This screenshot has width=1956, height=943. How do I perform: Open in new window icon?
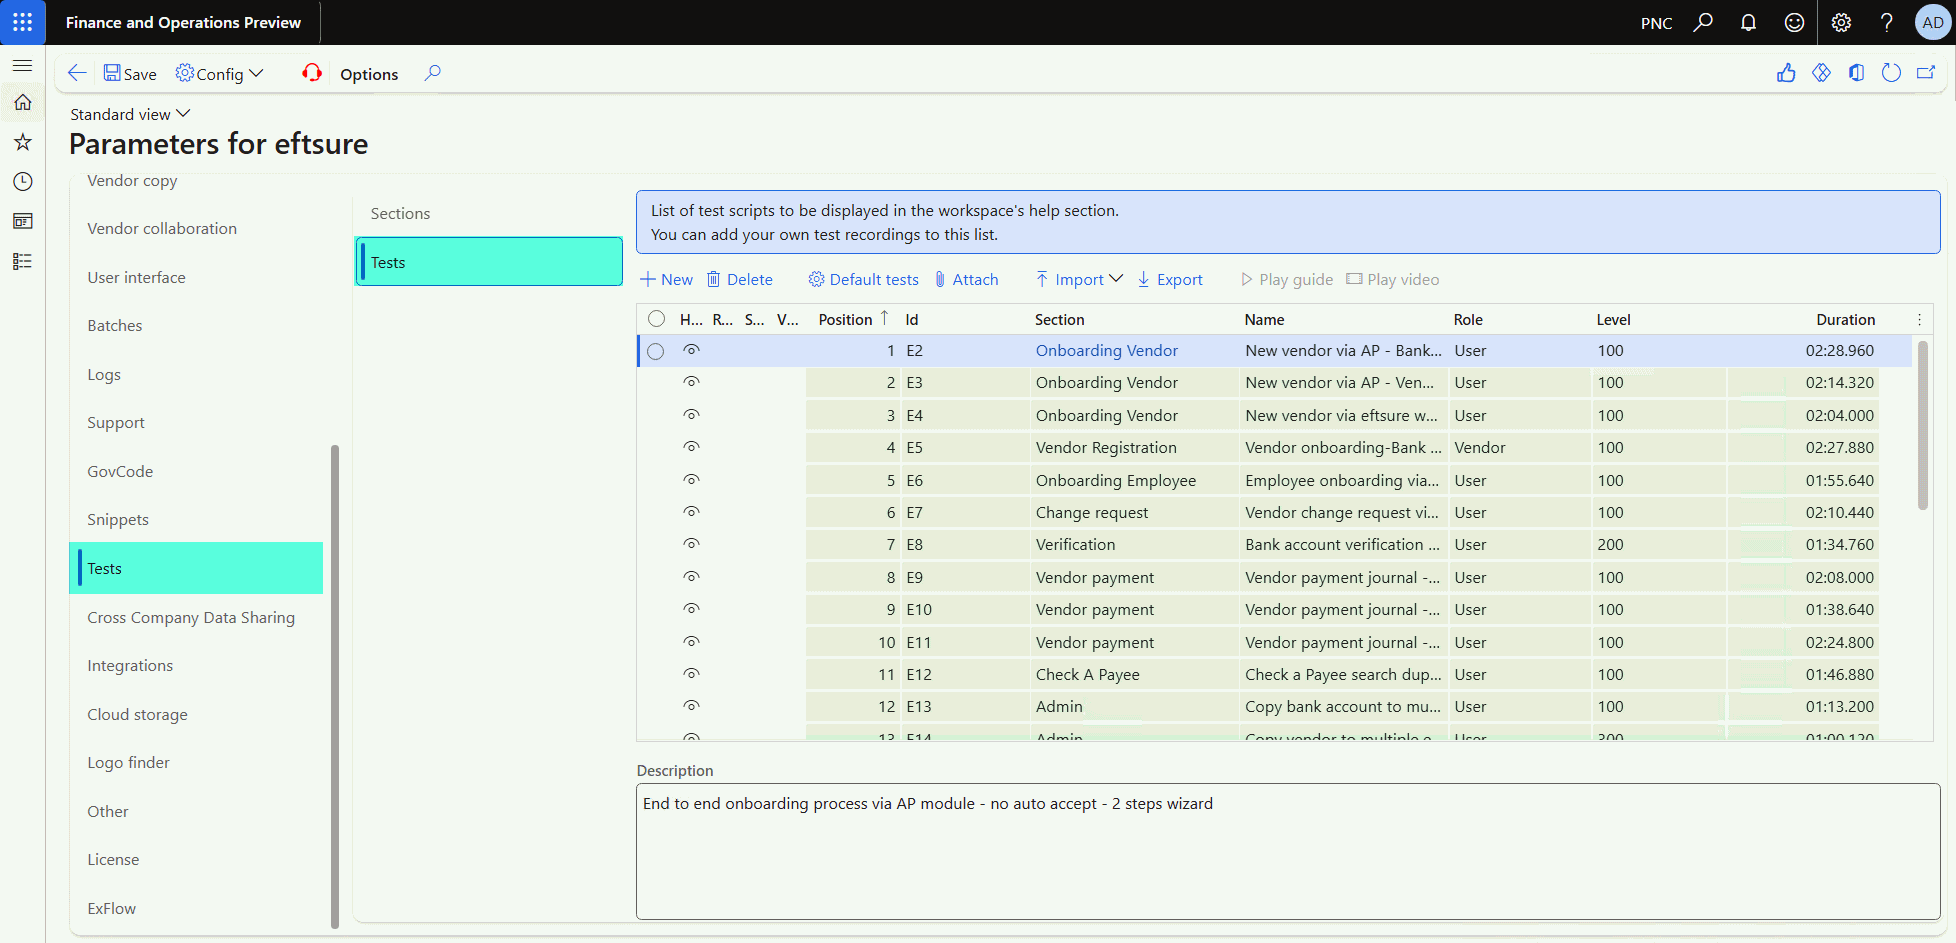pyautogui.click(x=1926, y=73)
